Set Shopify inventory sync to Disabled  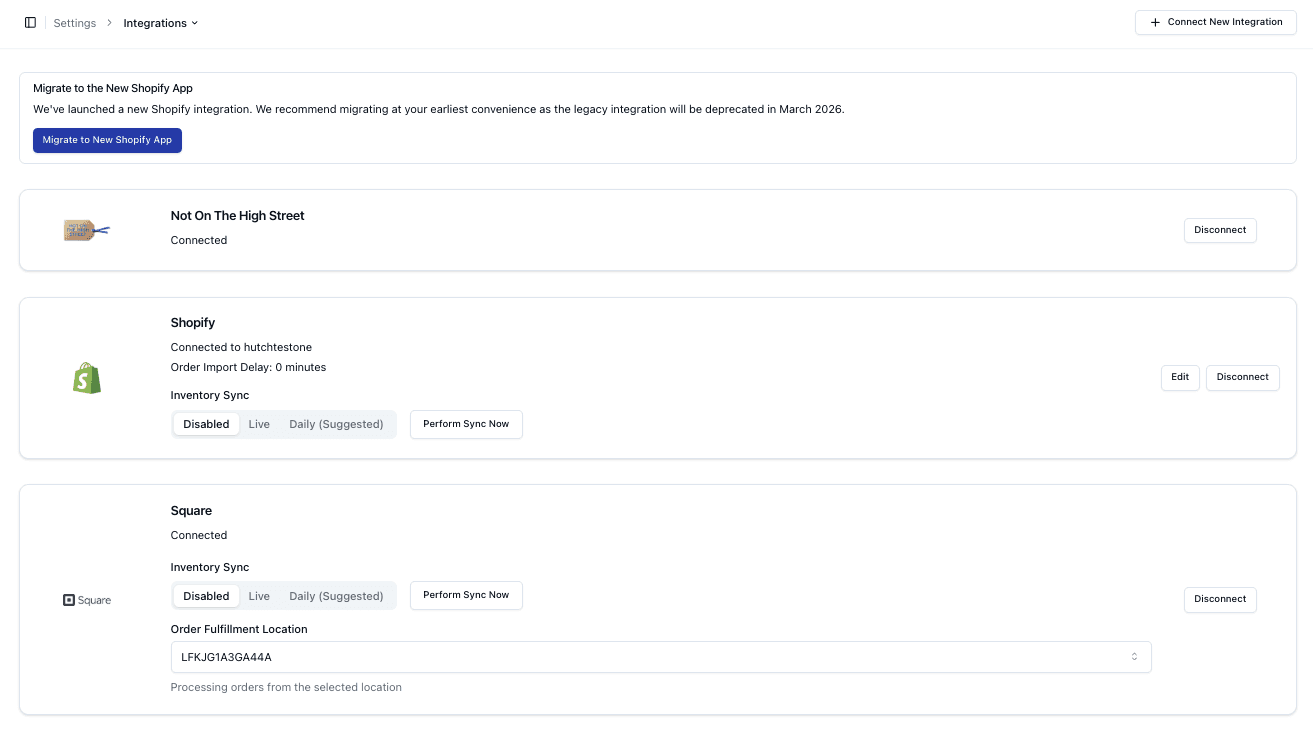206,424
